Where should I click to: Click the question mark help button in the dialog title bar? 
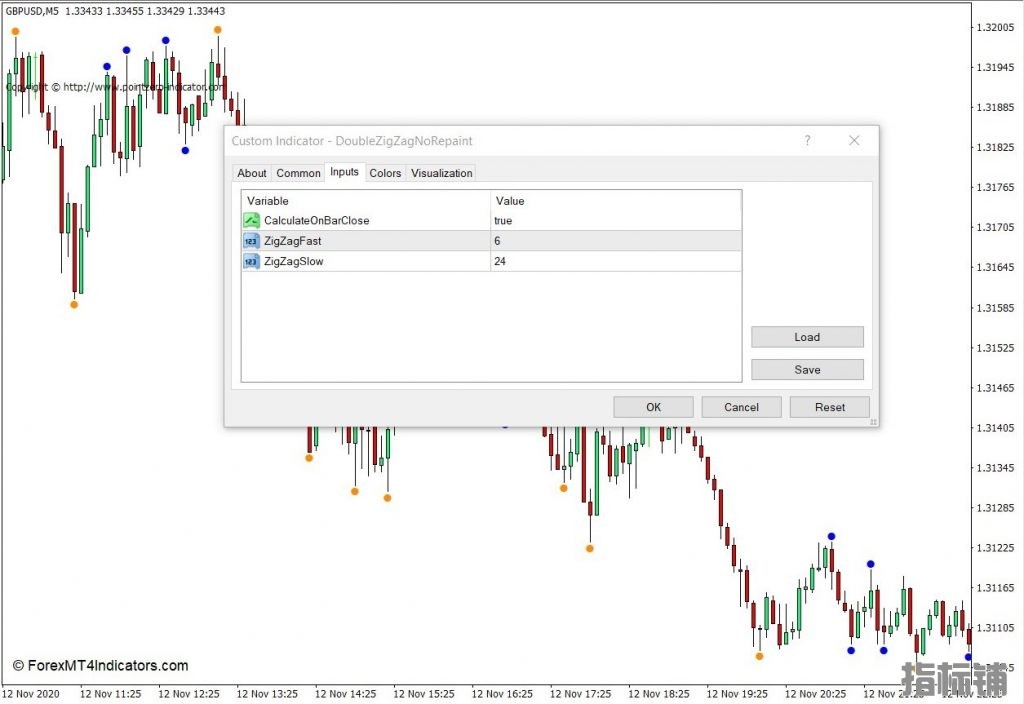tap(808, 141)
